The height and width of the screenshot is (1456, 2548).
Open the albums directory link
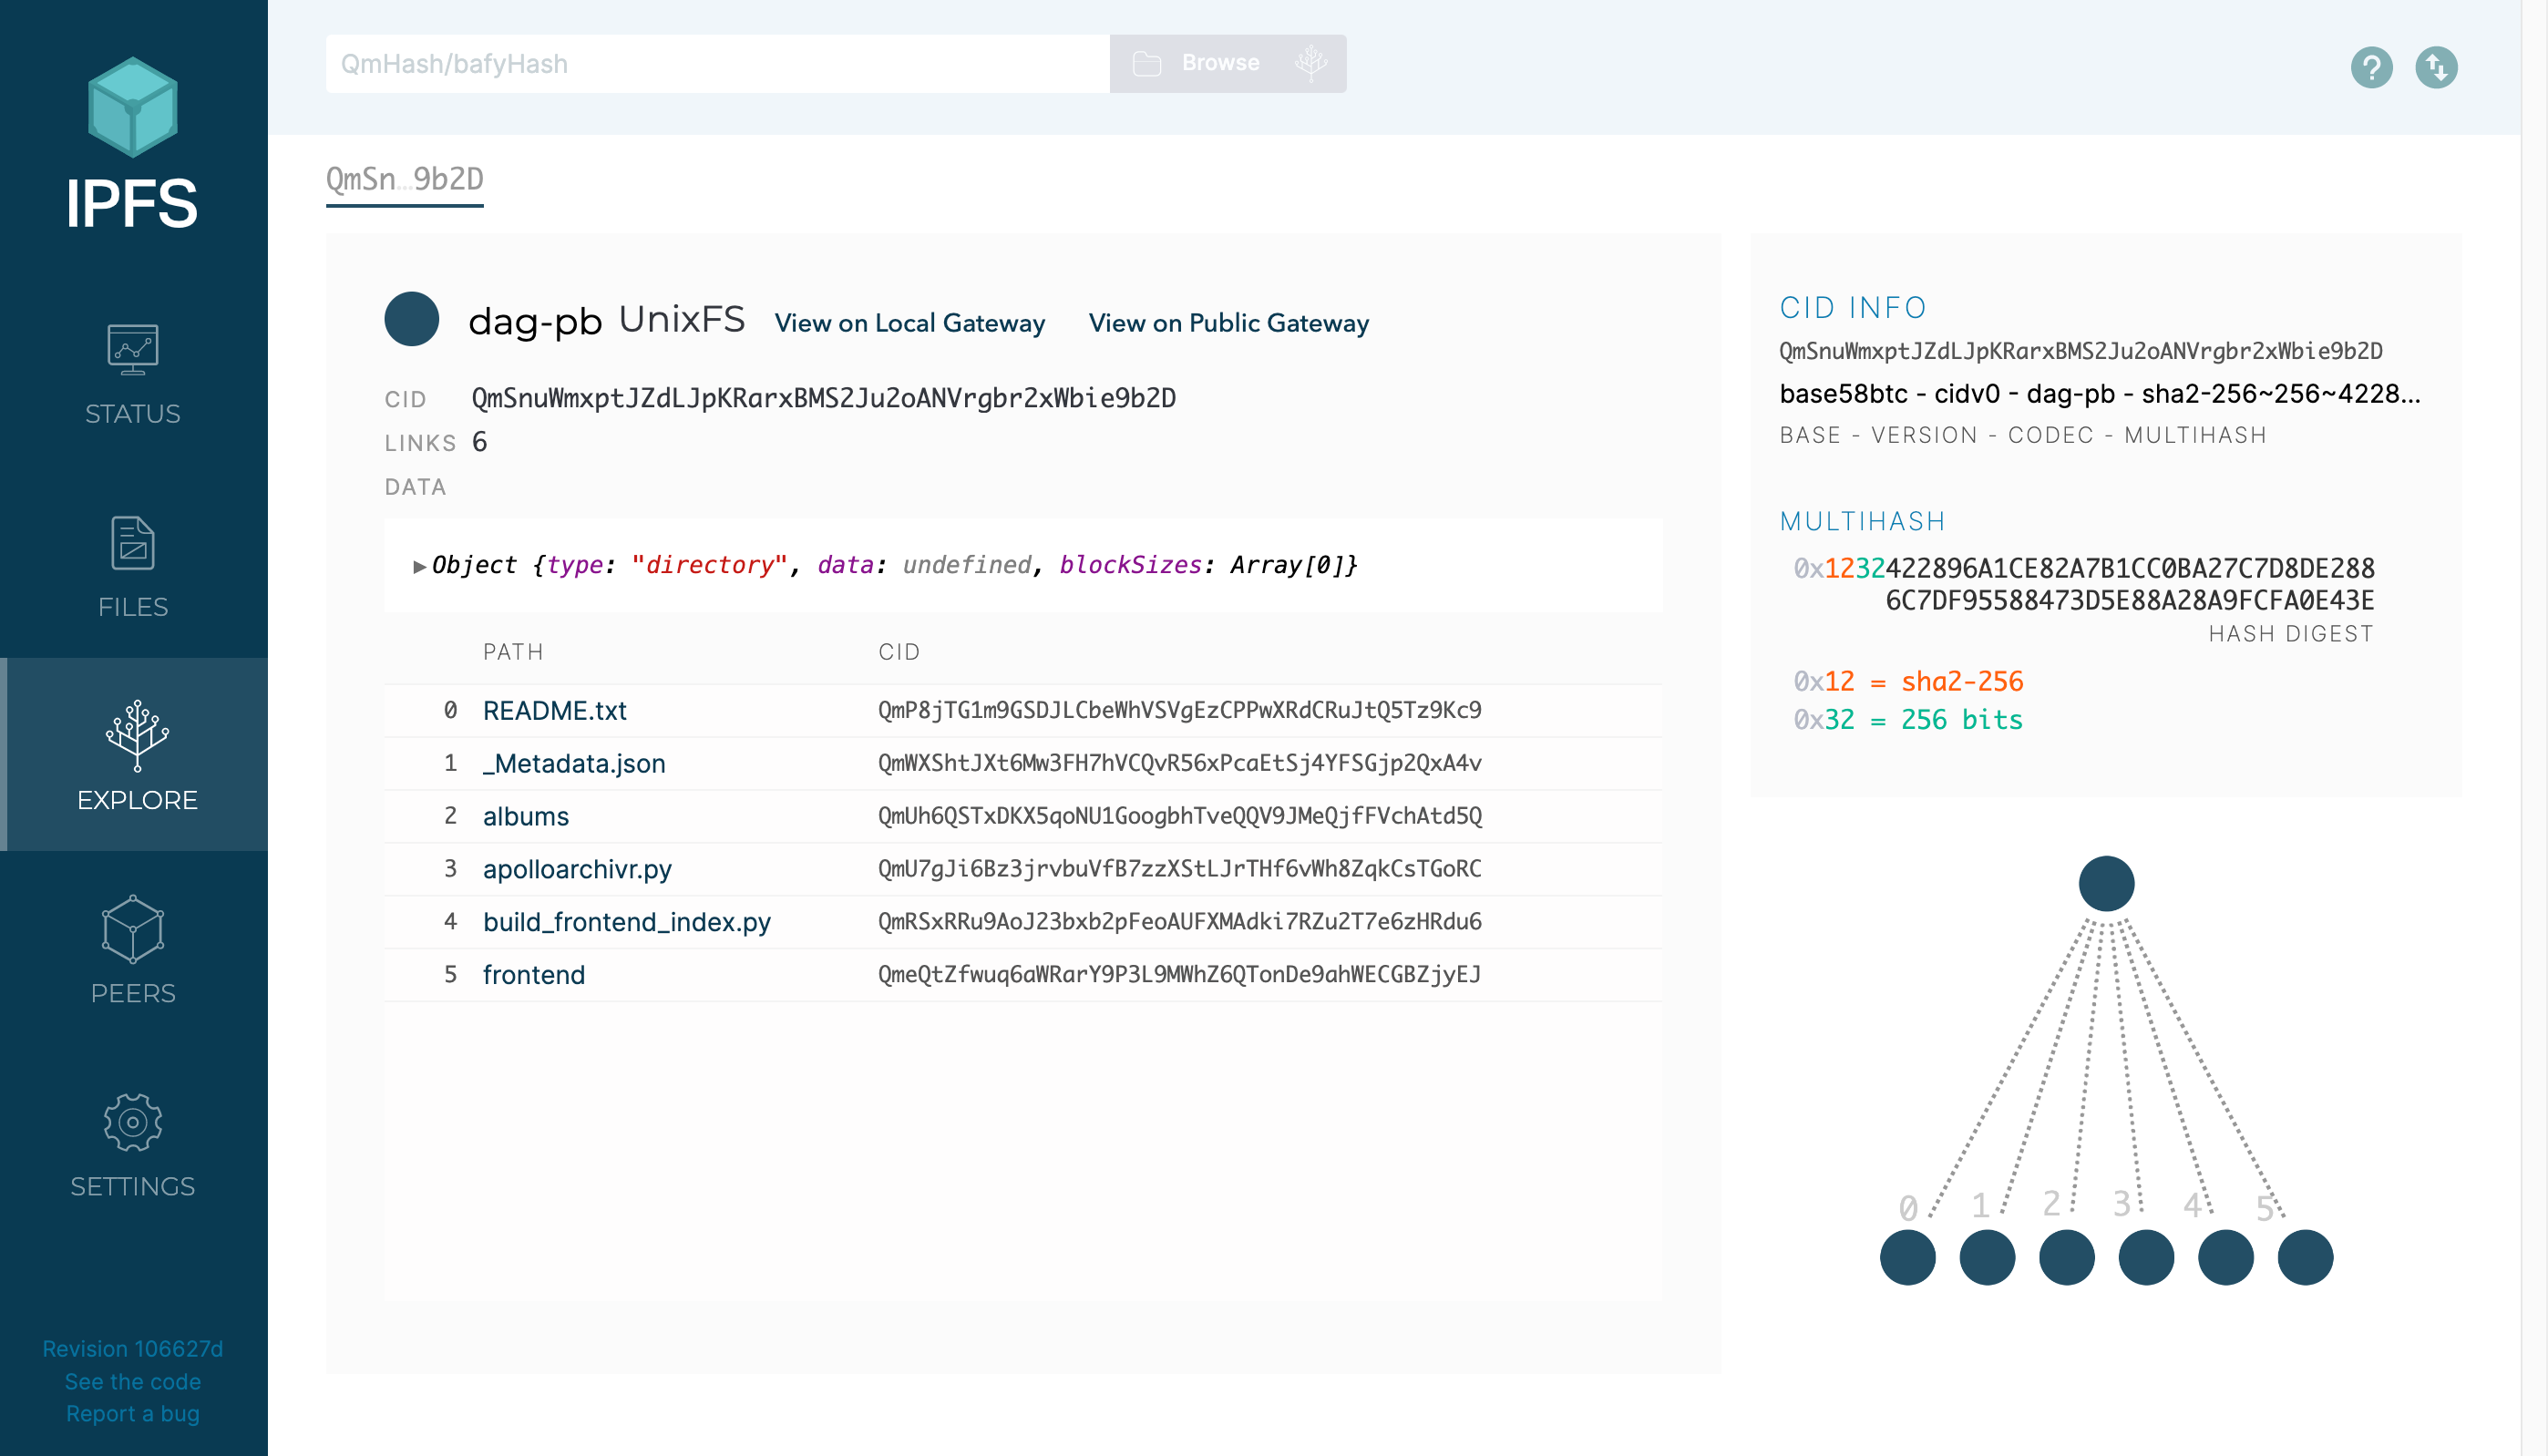click(x=525, y=817)
